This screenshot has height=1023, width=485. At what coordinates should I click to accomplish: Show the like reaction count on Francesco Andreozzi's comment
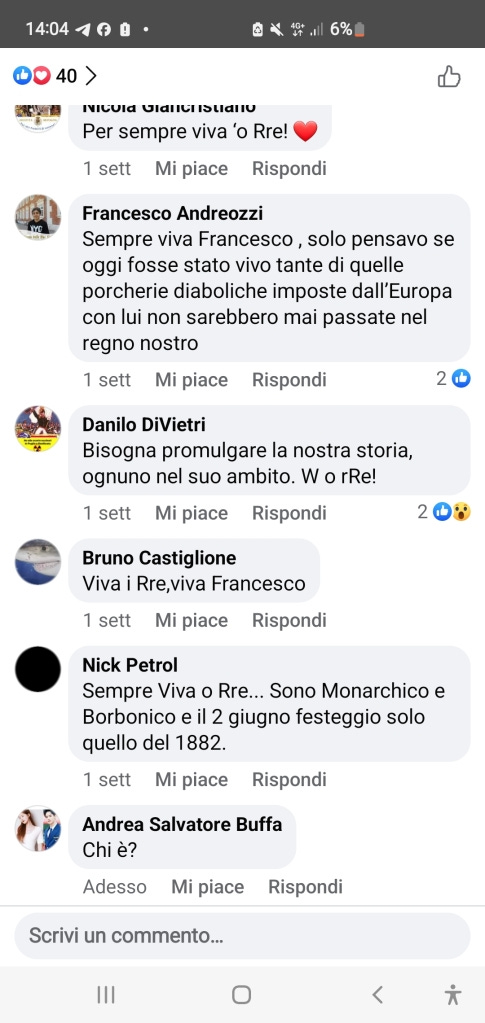click(454, 378)
